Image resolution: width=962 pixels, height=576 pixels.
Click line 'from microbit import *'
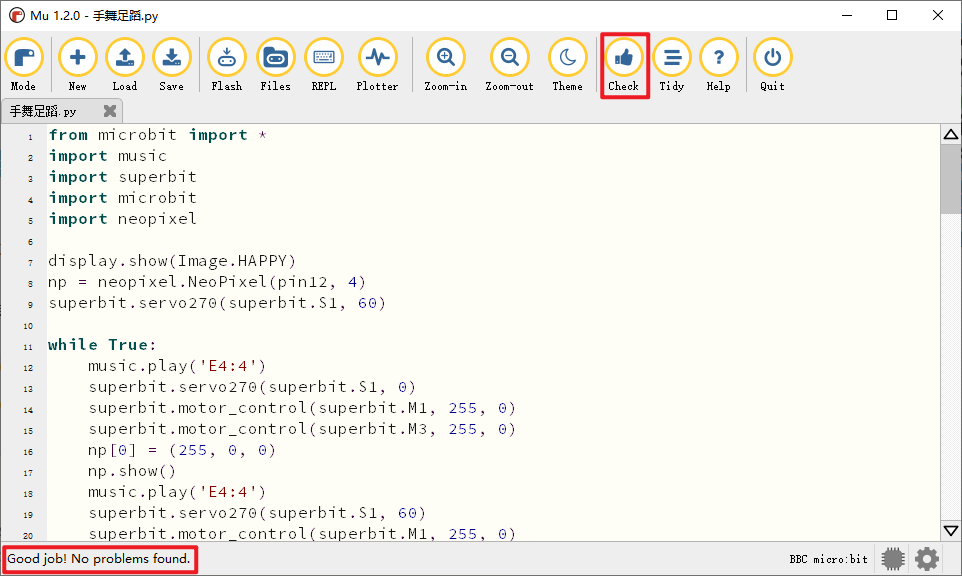tap(158, 135)
